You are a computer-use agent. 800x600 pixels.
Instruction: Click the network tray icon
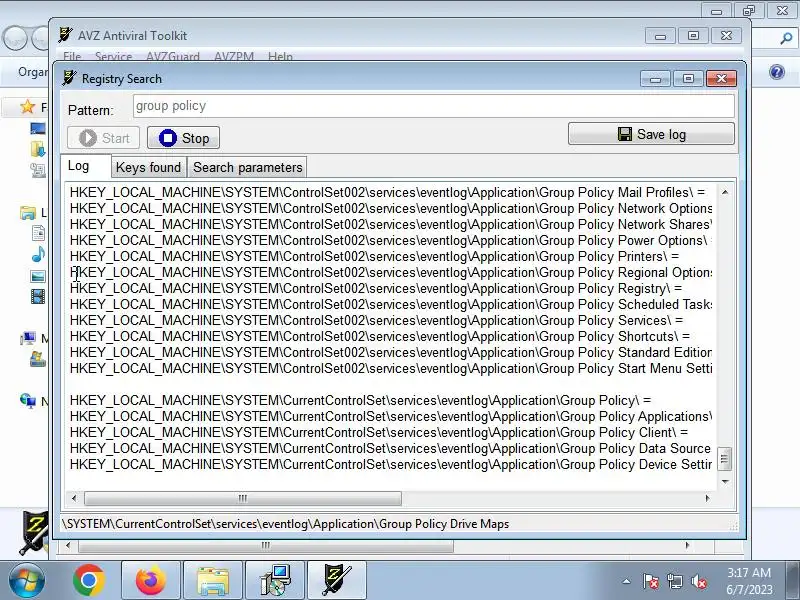pyautogui.click(x=674, y=581)
